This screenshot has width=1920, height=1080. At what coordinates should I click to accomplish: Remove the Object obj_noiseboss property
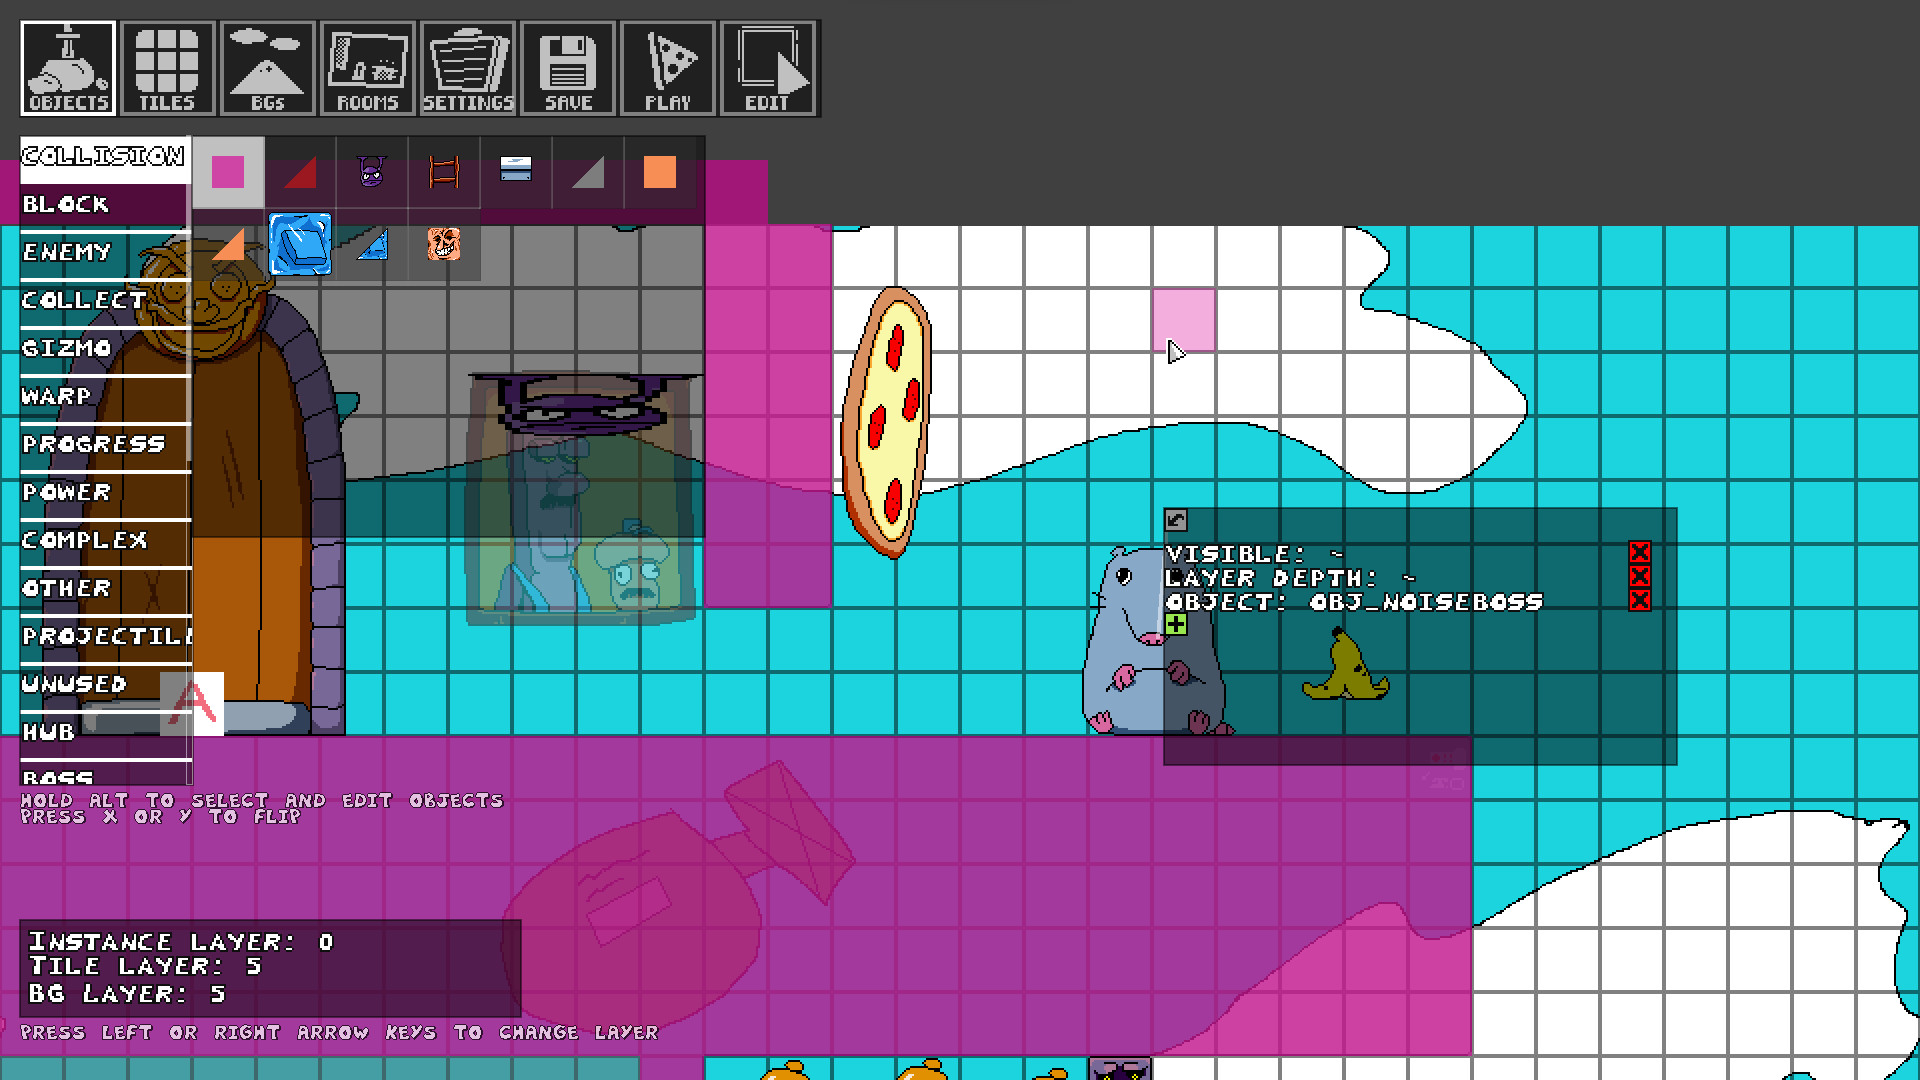click(1639, 600)
